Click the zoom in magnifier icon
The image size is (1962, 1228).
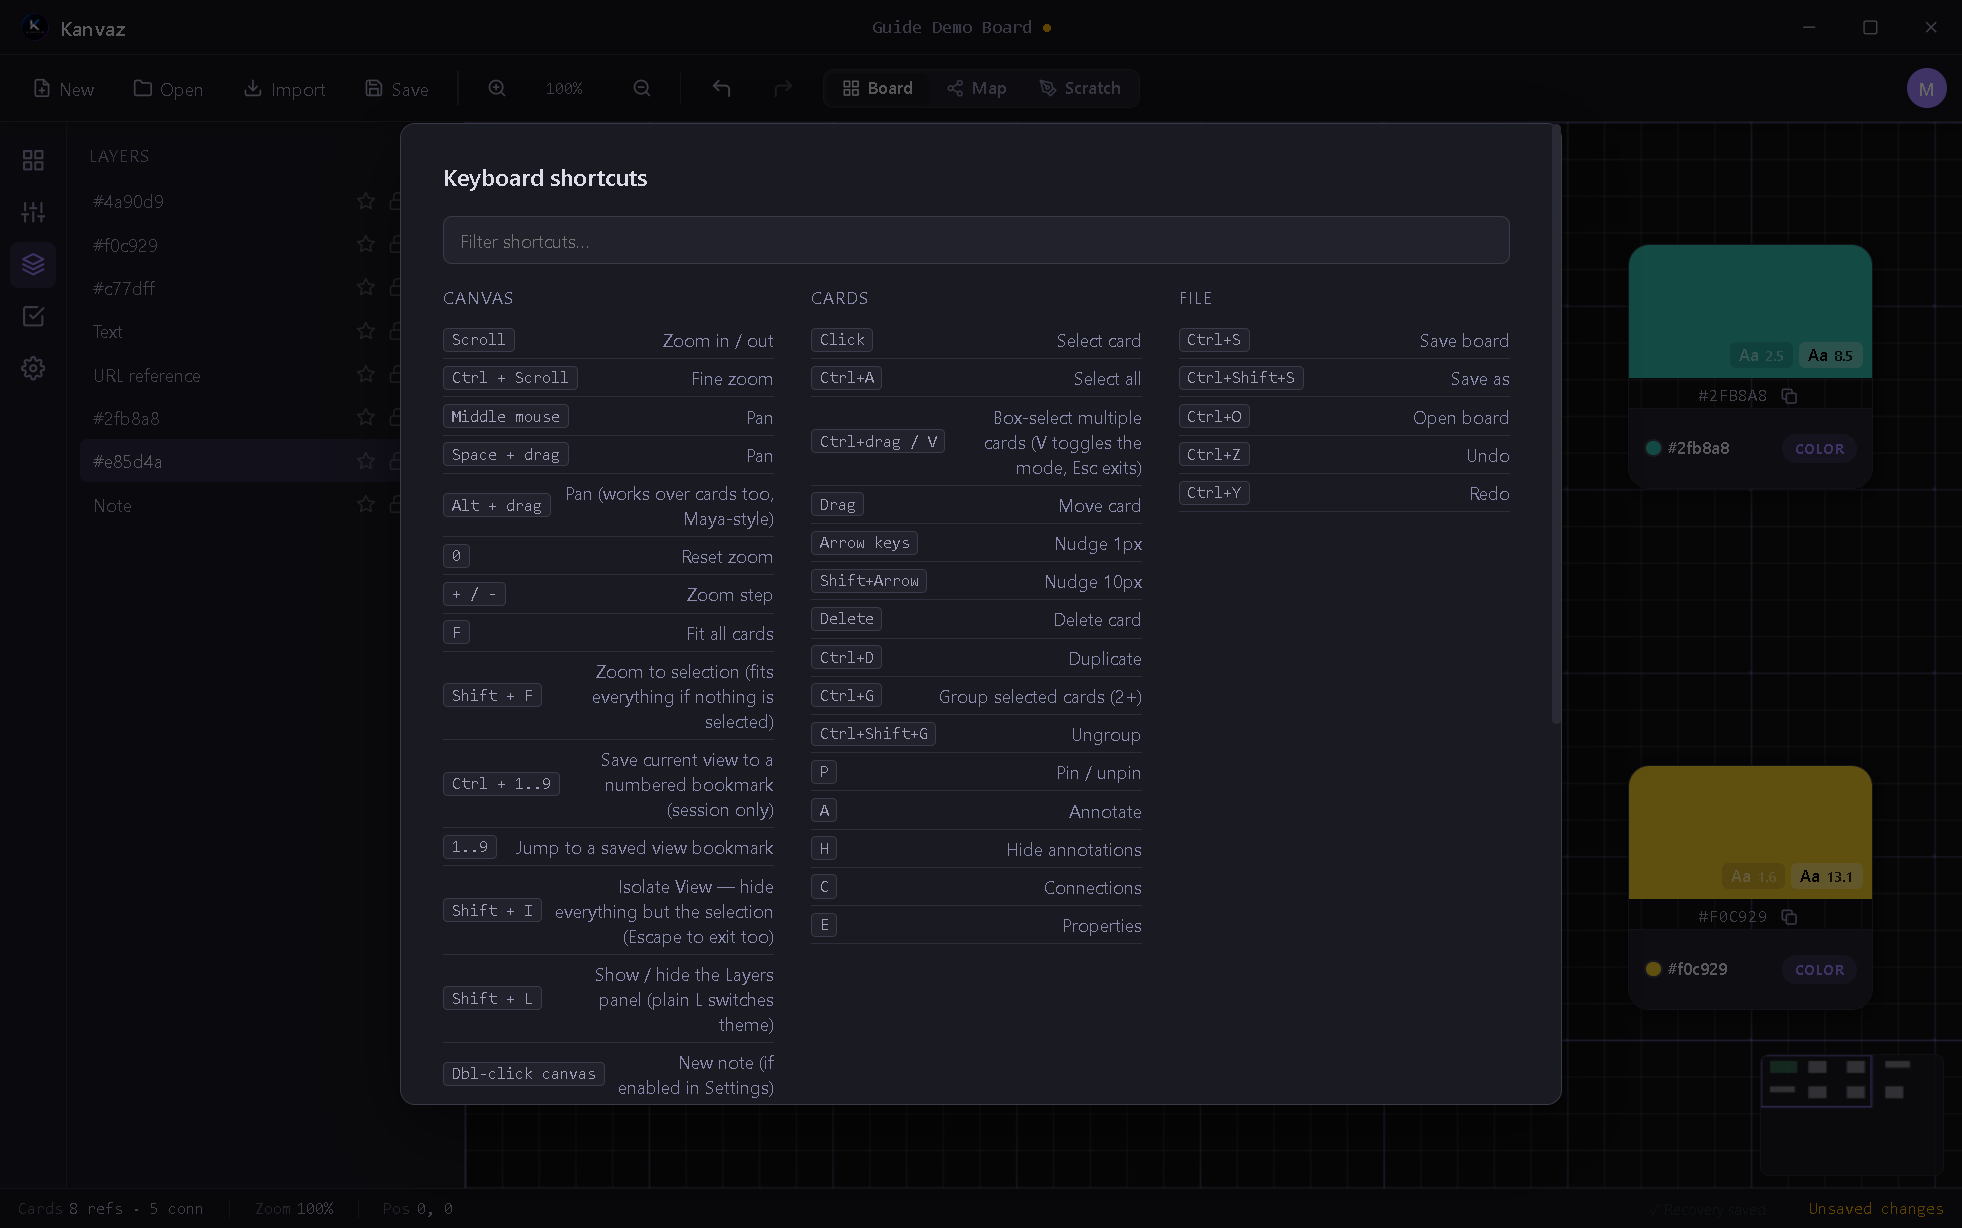point(497,88)
